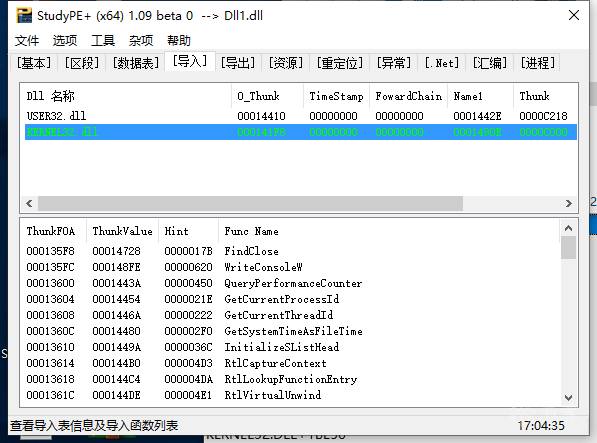This screenshot has height=443, width=597.
Task: Switch to the [进程] tab
Action: pyautogui.click(x=538, y=63)
